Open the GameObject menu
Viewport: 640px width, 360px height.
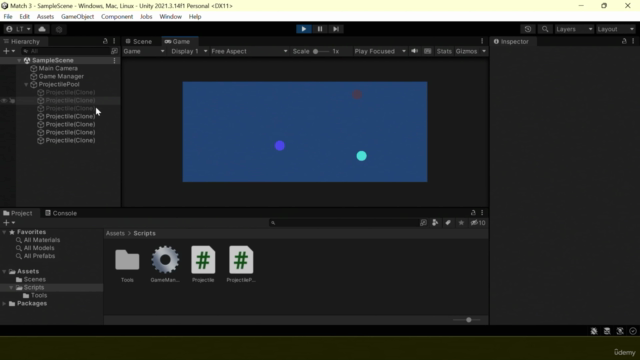(78, 16)
